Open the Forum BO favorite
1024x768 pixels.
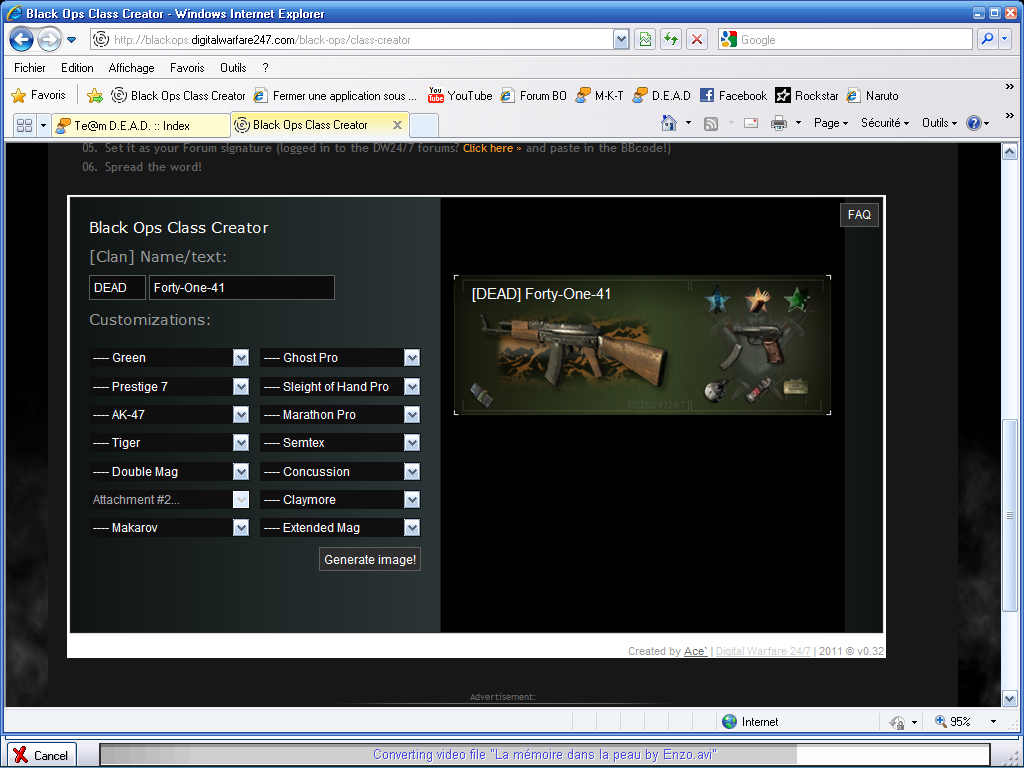click(x=534, y=95)
